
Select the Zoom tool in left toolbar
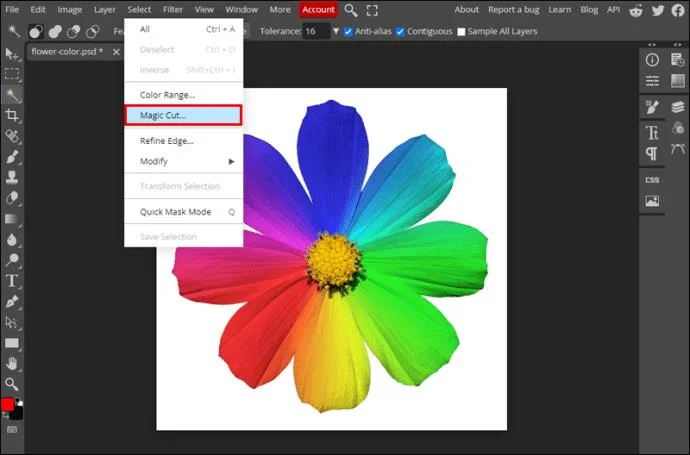[x=12, y=384]
